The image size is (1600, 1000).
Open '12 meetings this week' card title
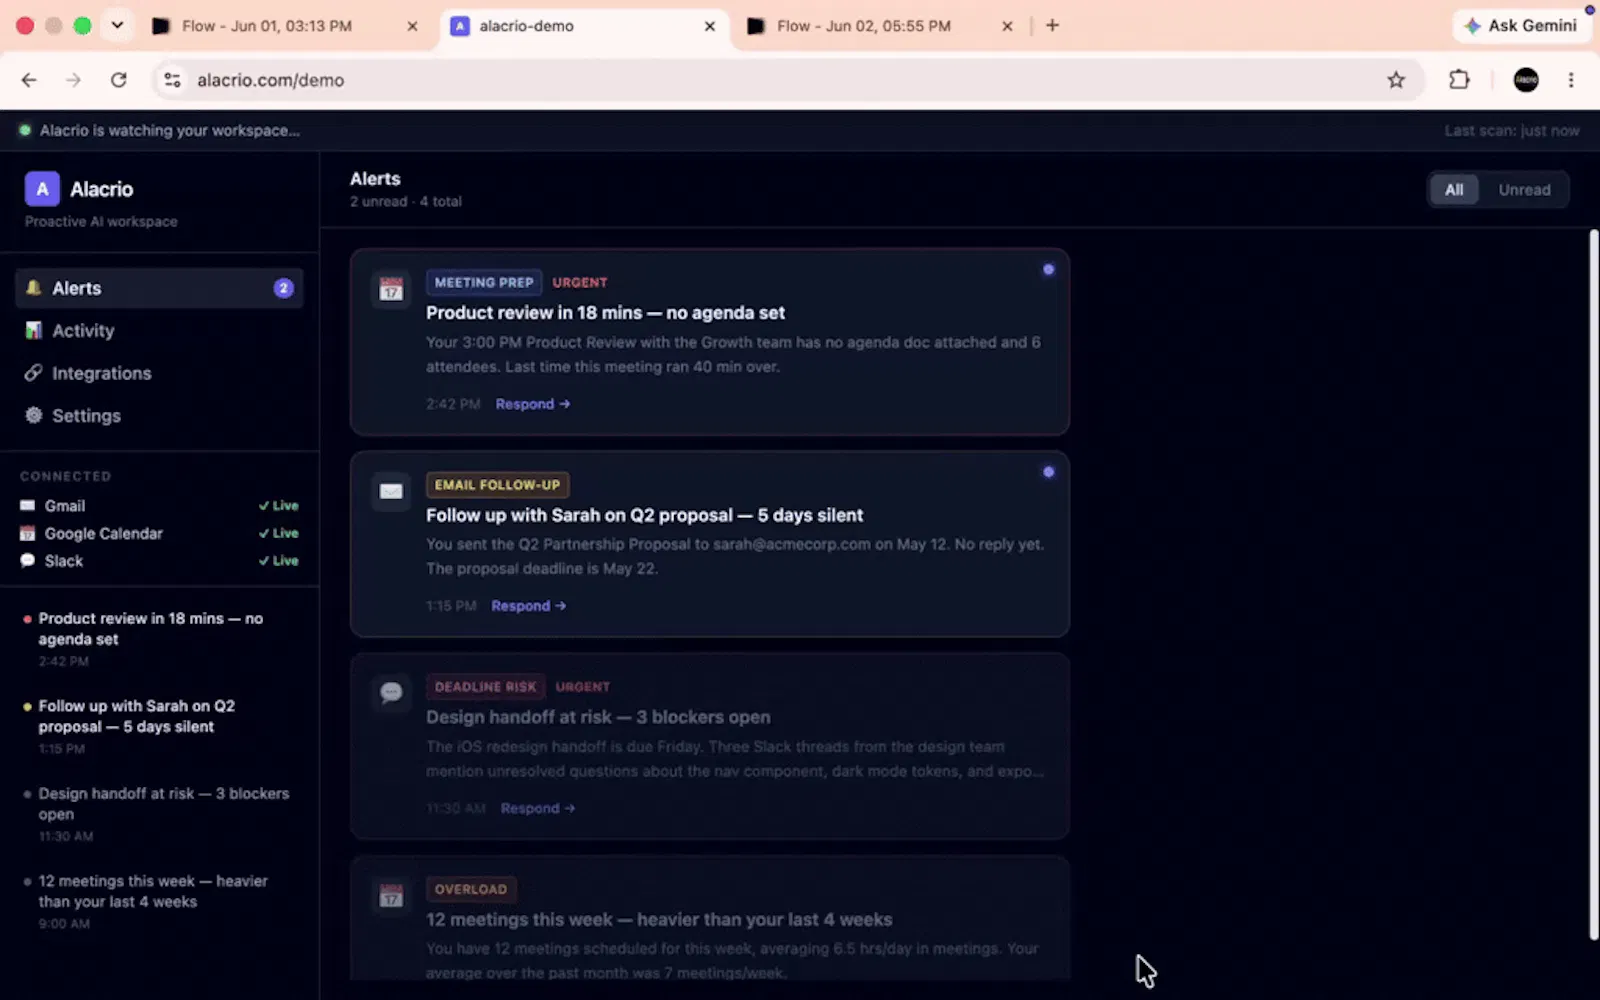point(659,919)
